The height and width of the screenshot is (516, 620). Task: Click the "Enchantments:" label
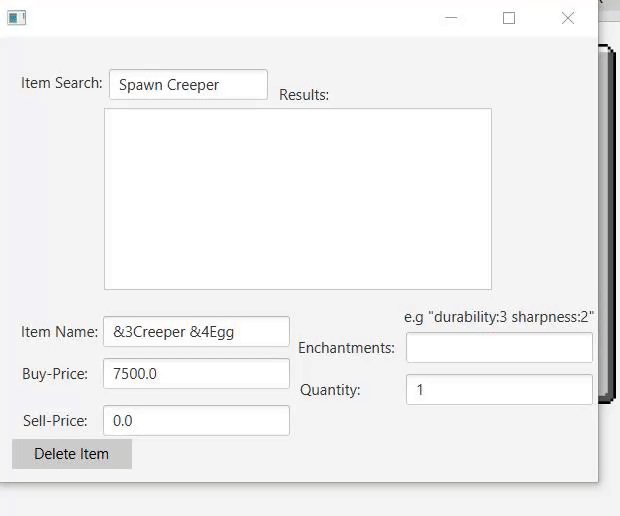tap(346, 348)
